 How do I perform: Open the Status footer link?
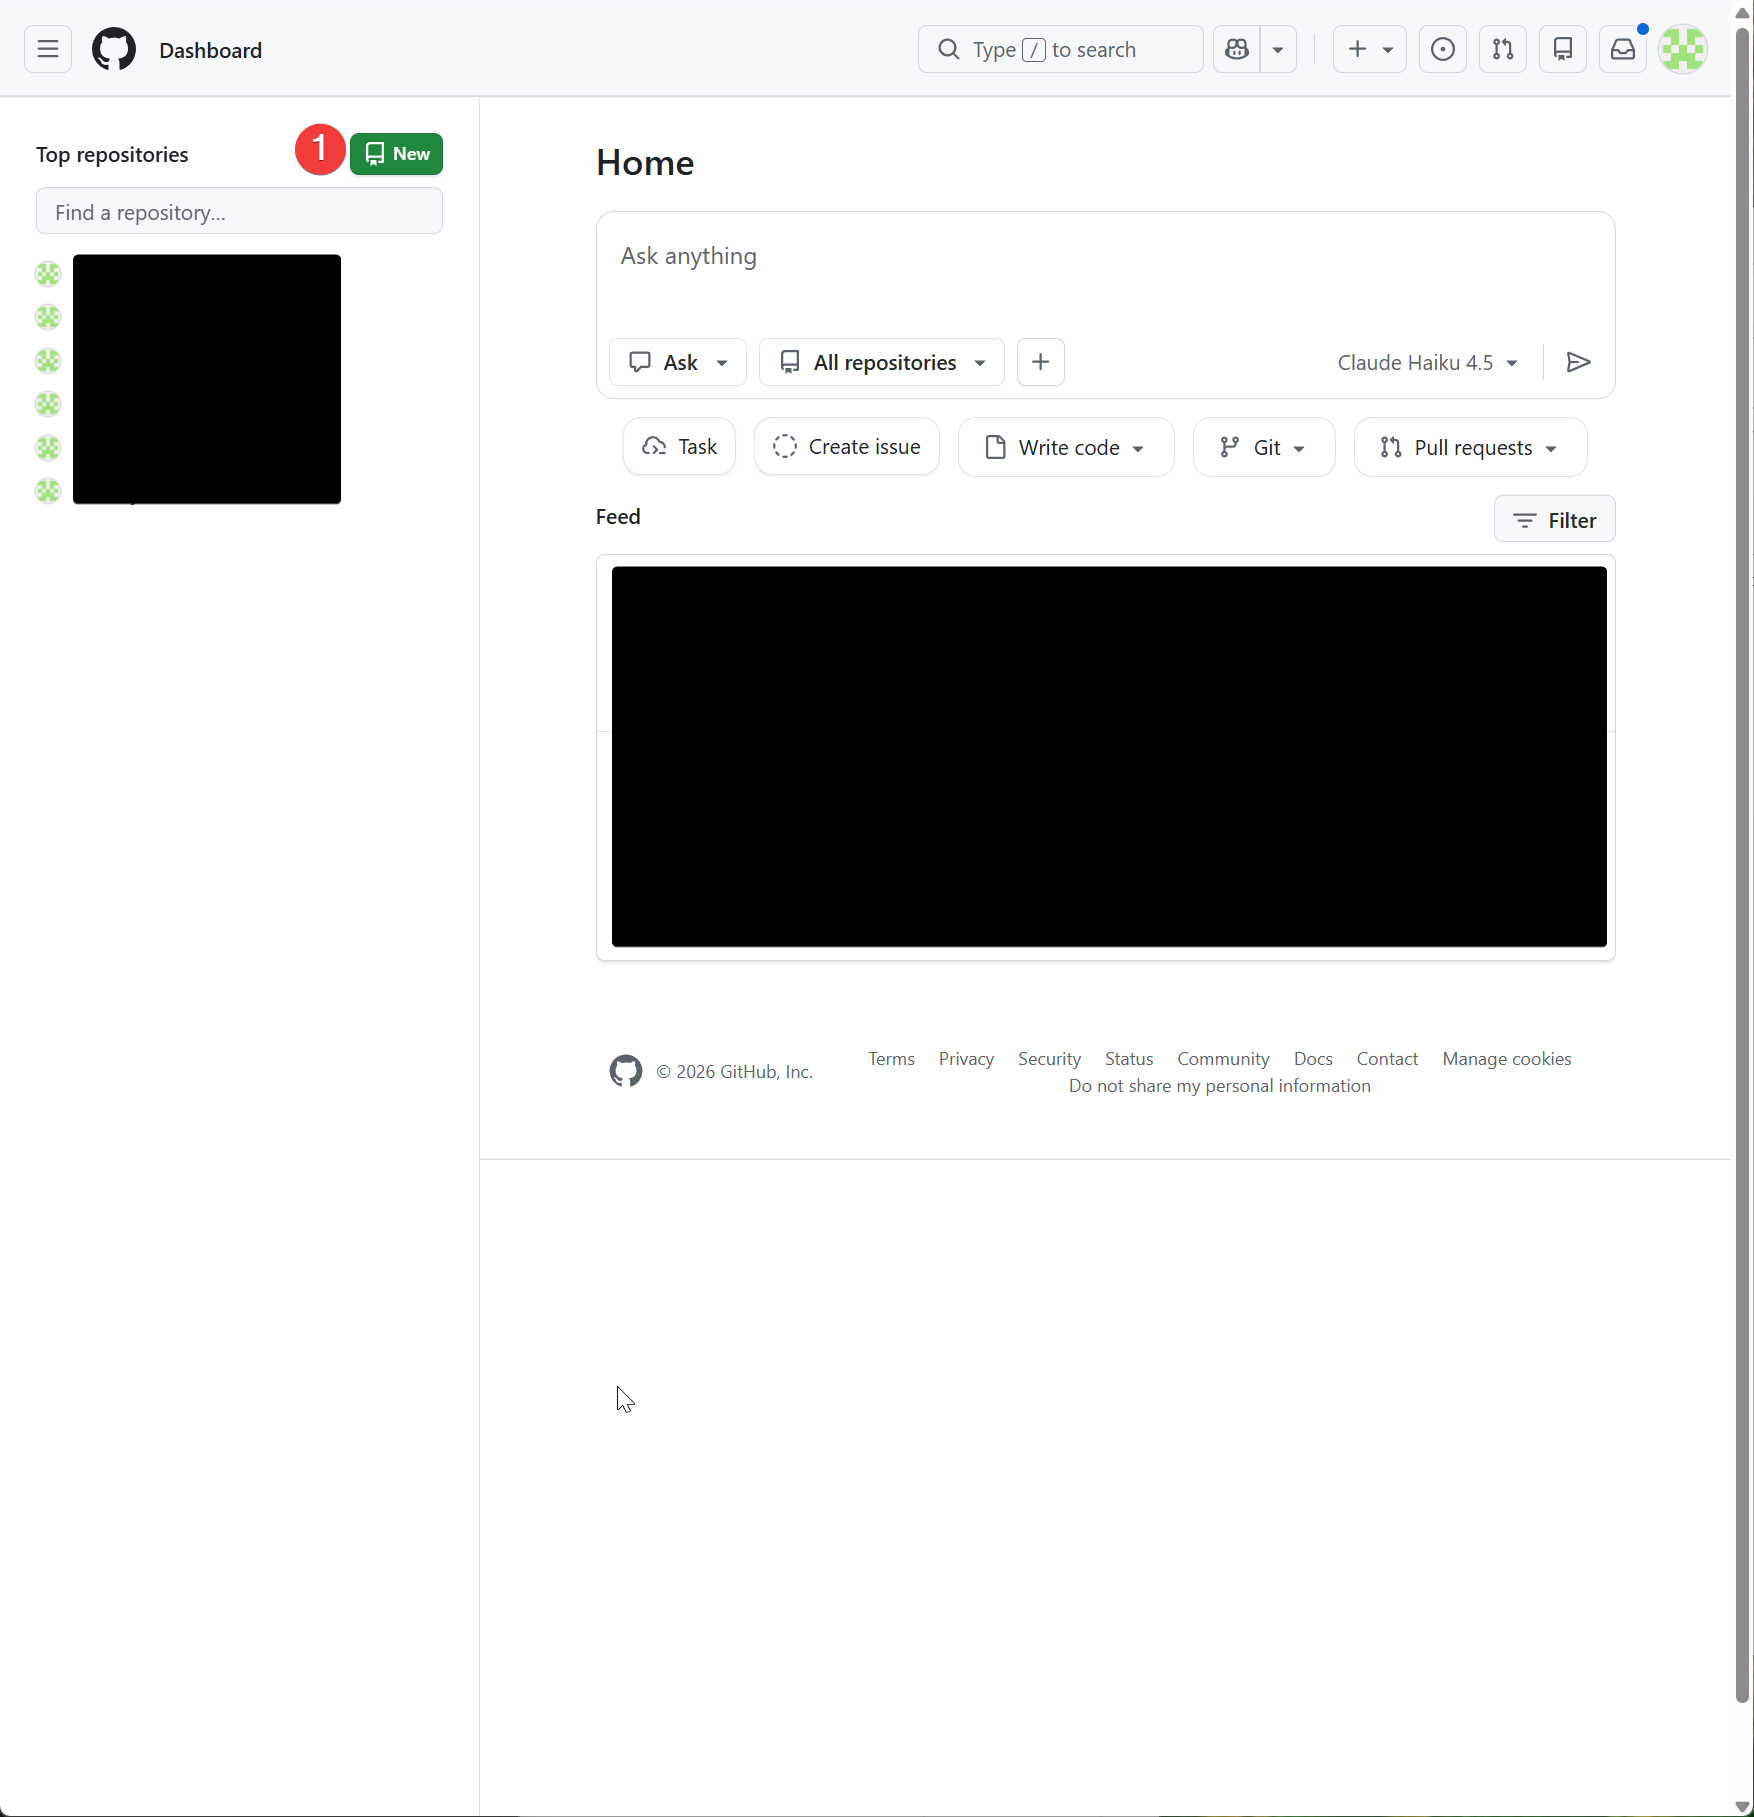tap(1129, 1058)
